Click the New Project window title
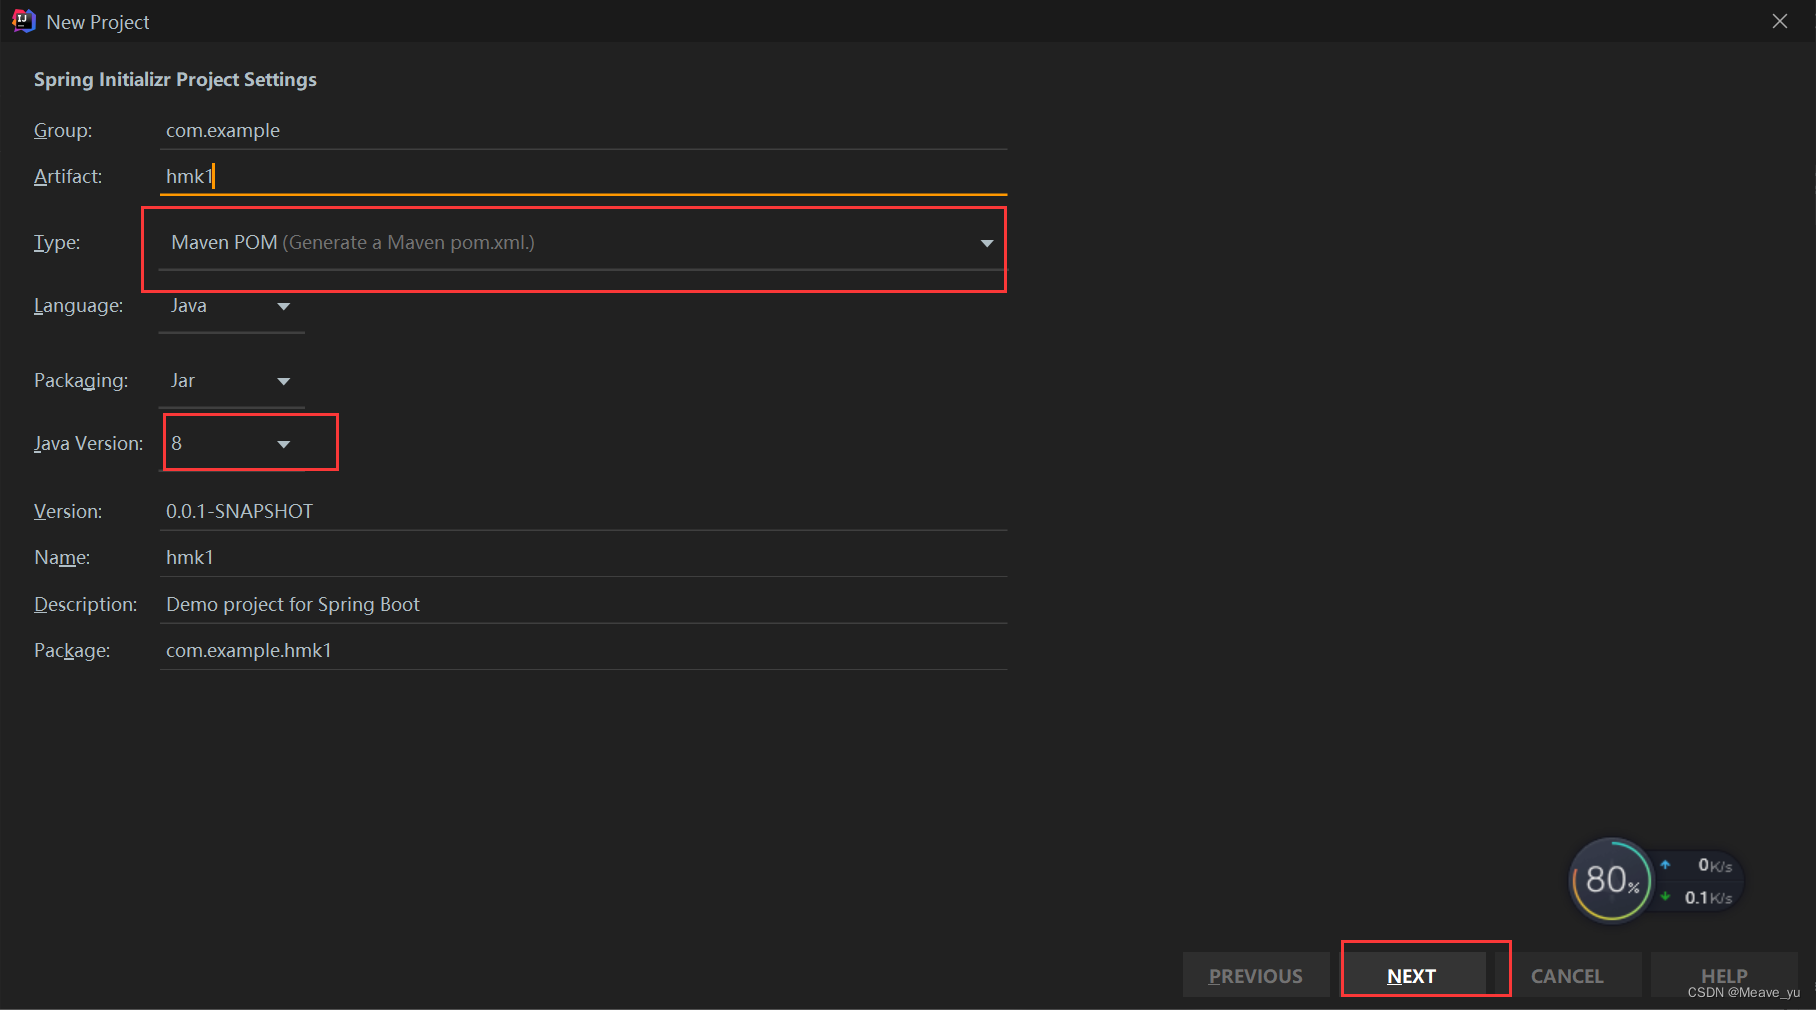The image size is (1816, 1010). [98, 22]
